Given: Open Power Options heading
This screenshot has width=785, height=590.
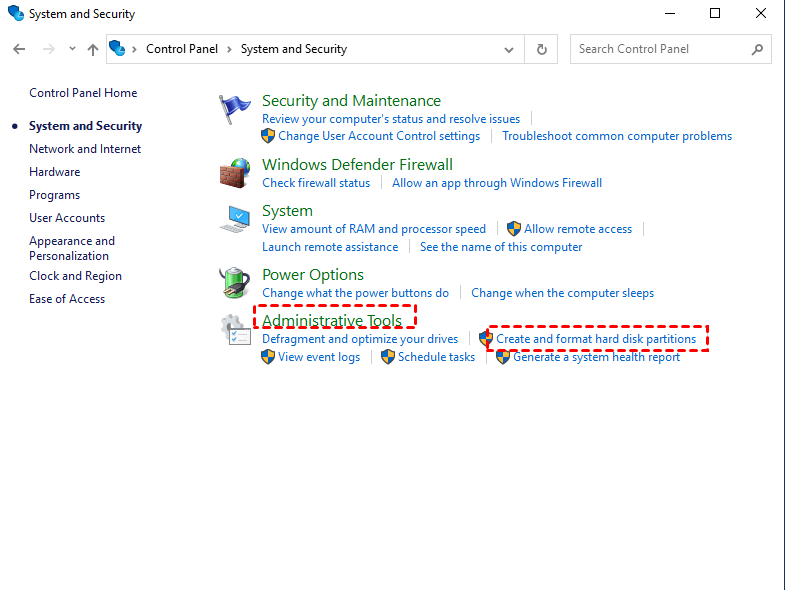Looking at the screenshot, I should 313,275.
